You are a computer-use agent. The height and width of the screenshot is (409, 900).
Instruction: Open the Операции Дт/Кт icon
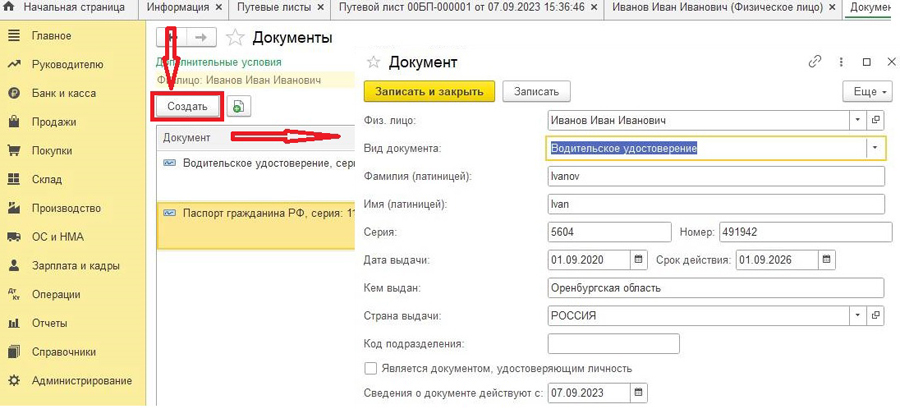[x=14, y=294]
